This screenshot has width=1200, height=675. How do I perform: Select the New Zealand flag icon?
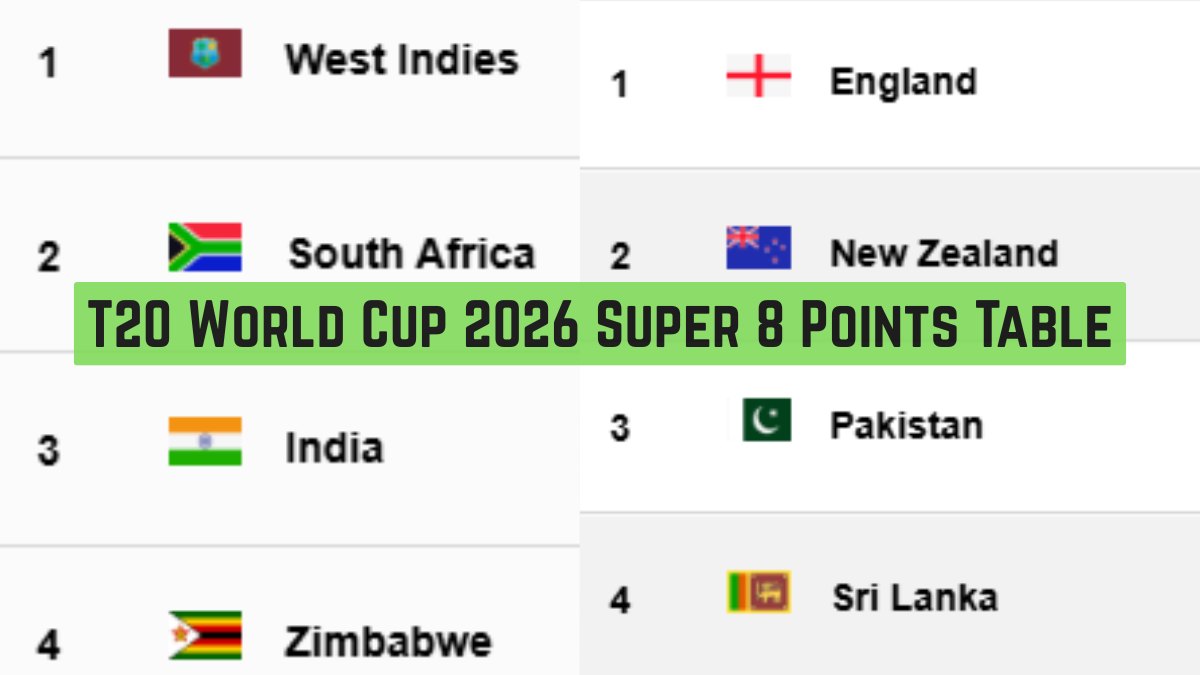coord(758,247)
